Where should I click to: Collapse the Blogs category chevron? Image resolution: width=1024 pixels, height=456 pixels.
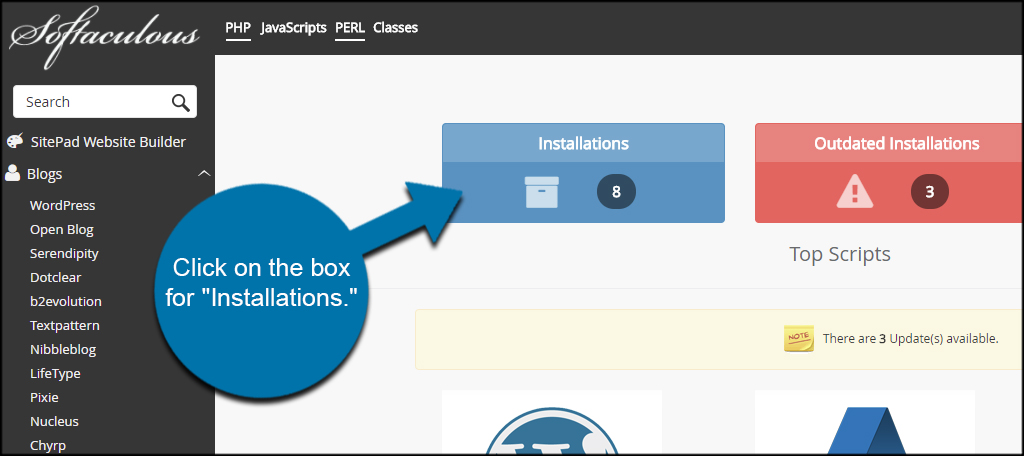(204, 174)
